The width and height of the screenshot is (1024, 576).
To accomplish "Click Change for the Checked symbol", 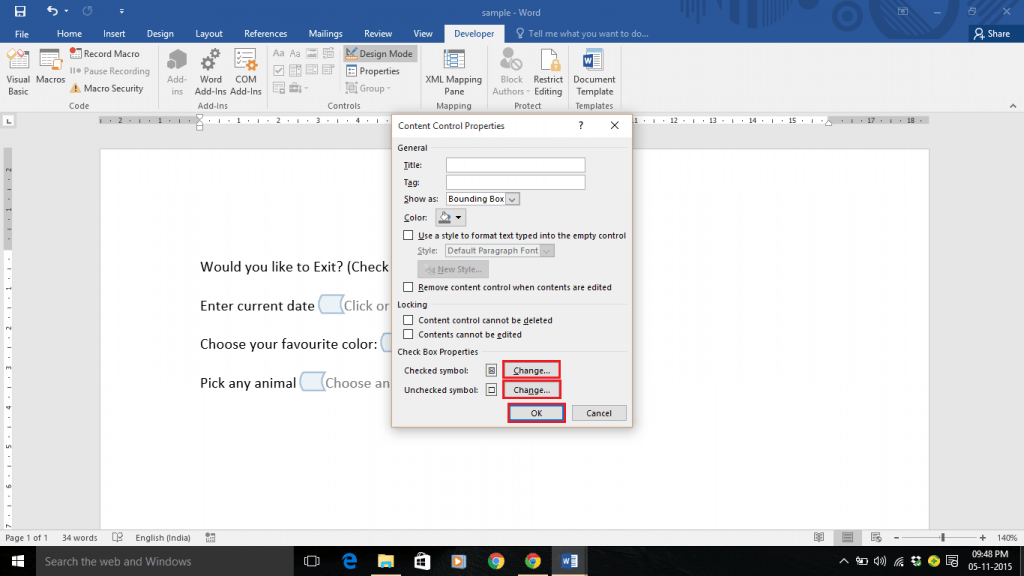I will tap(531, 370).
